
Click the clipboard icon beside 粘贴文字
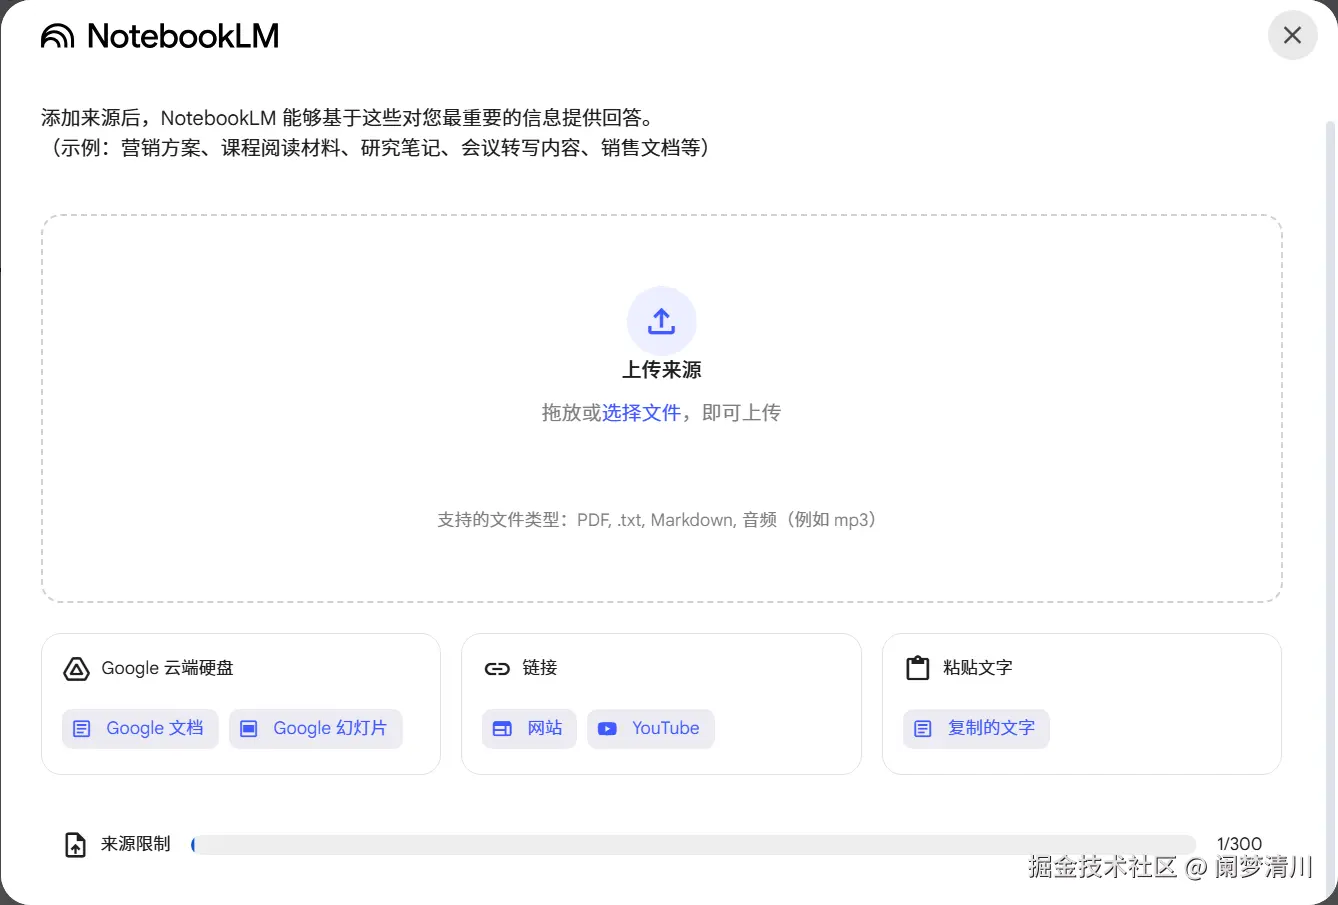[x=917, y=668]
